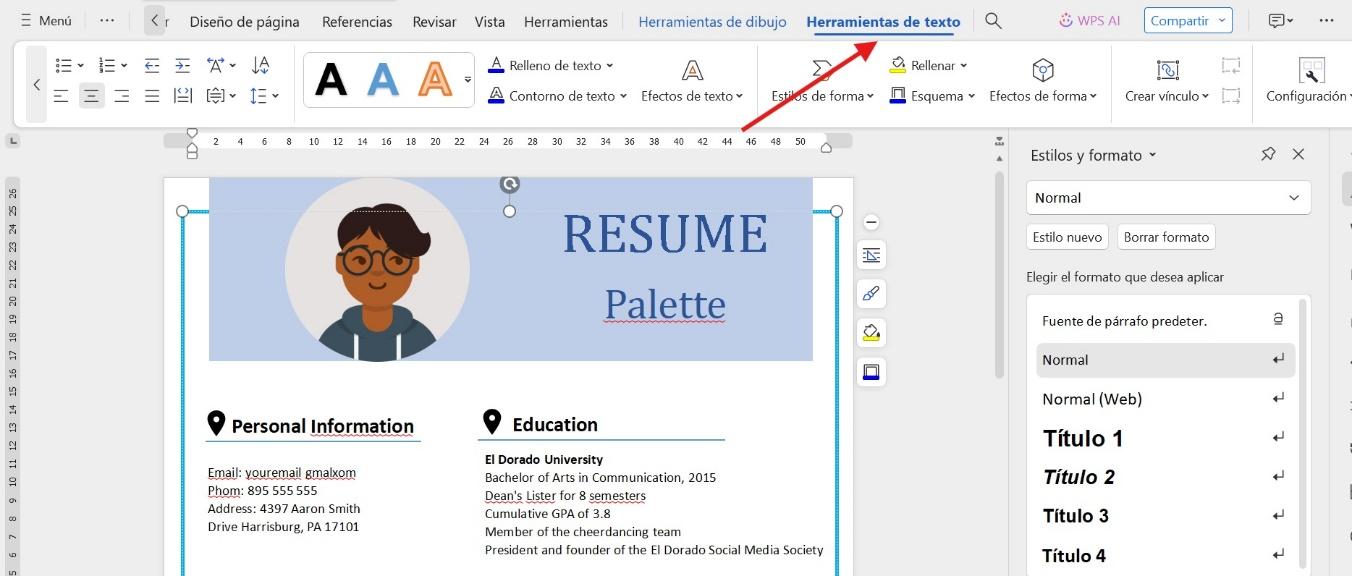Expand the line spacing options
Image resolution: width=1352 pixels, height=576 pixels.
(263, 95)
